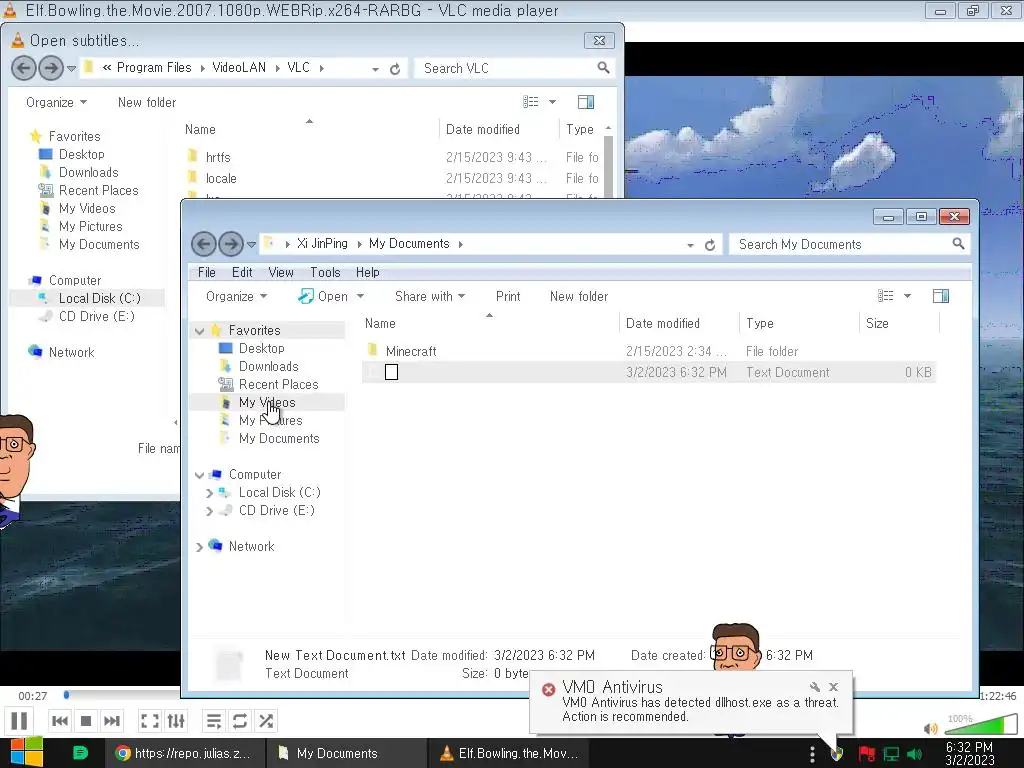Change view icon in My Documents

coord(886,296)
